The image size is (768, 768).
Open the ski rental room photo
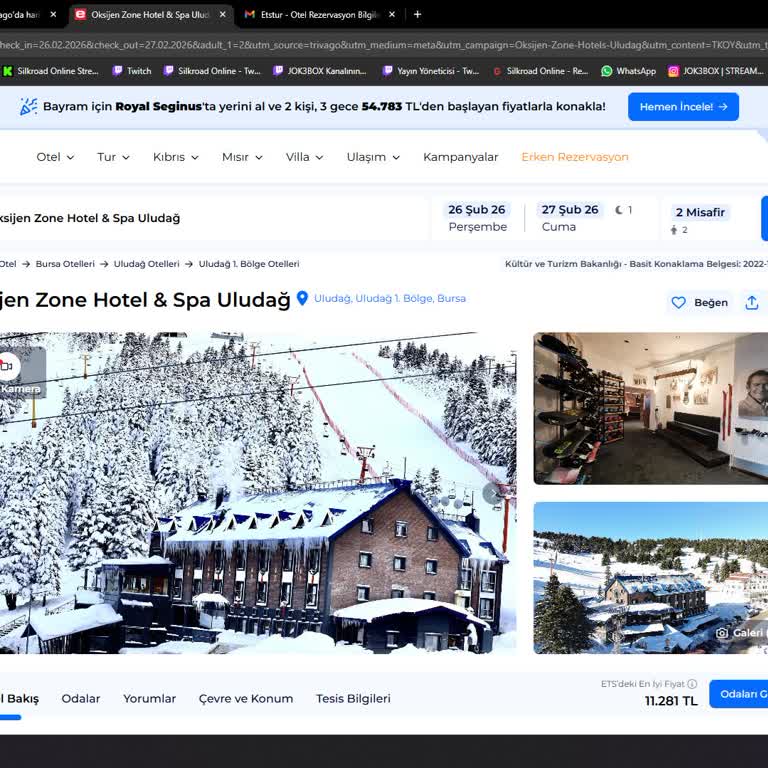[x=650, y=408]
